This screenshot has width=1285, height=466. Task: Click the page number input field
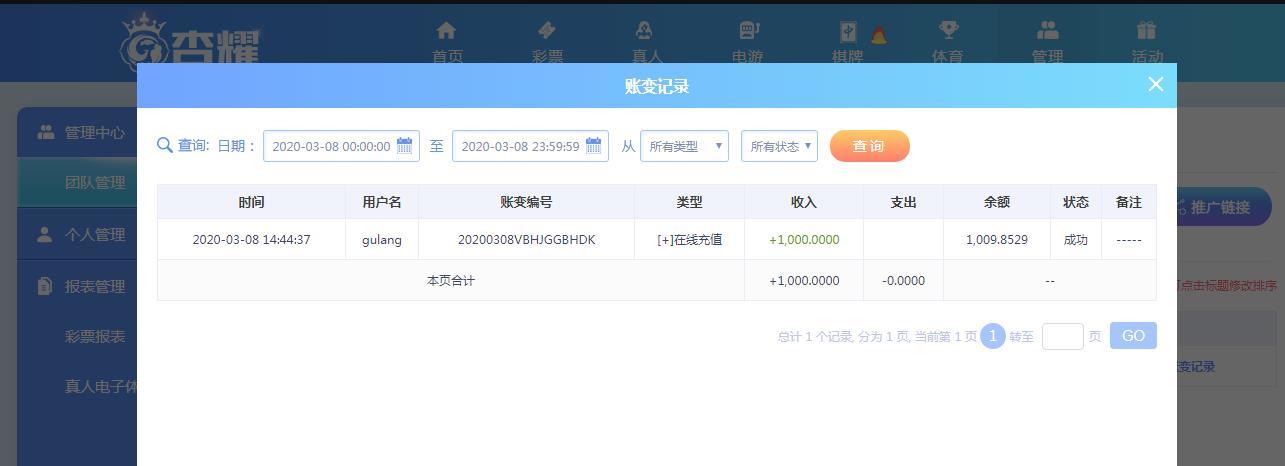coord(1062,336)
